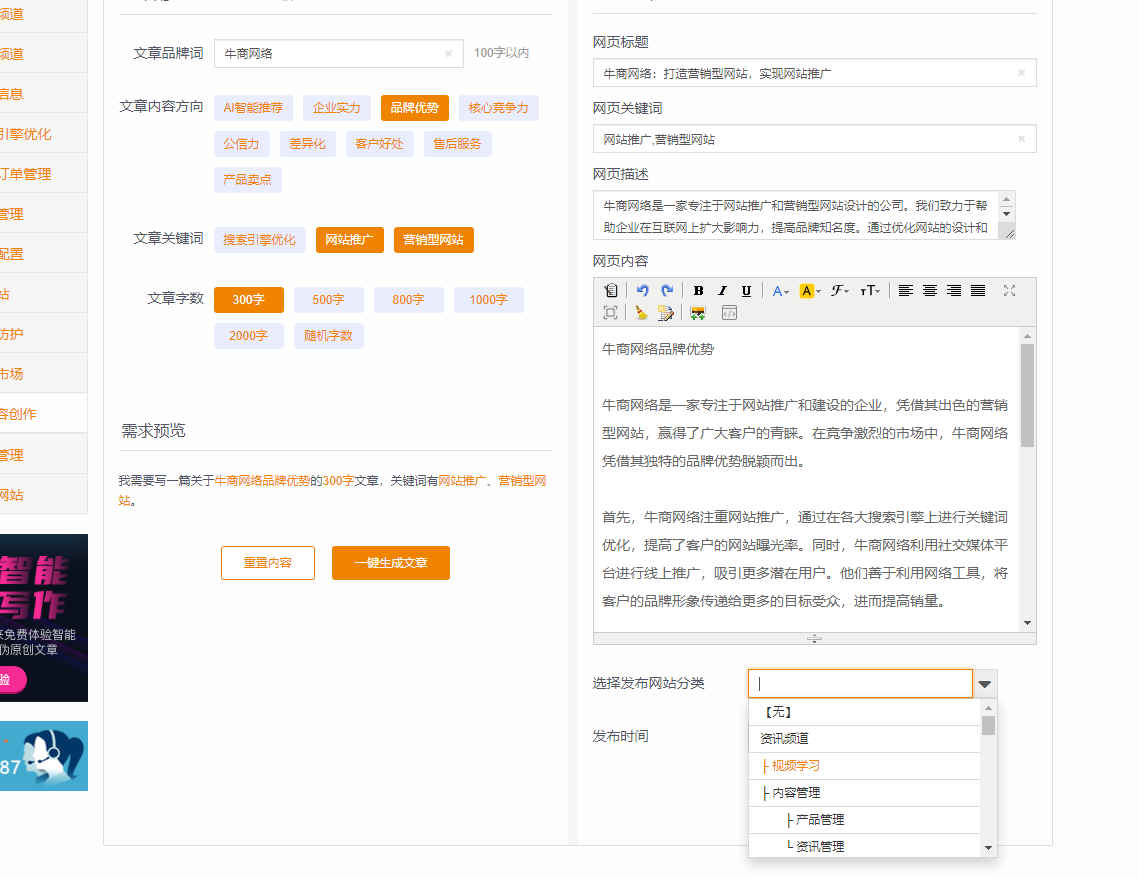The width and height of the screenshot is (1139, 879).
Task: Clear the 网页标题 input field
Action: click(1021, 73)
